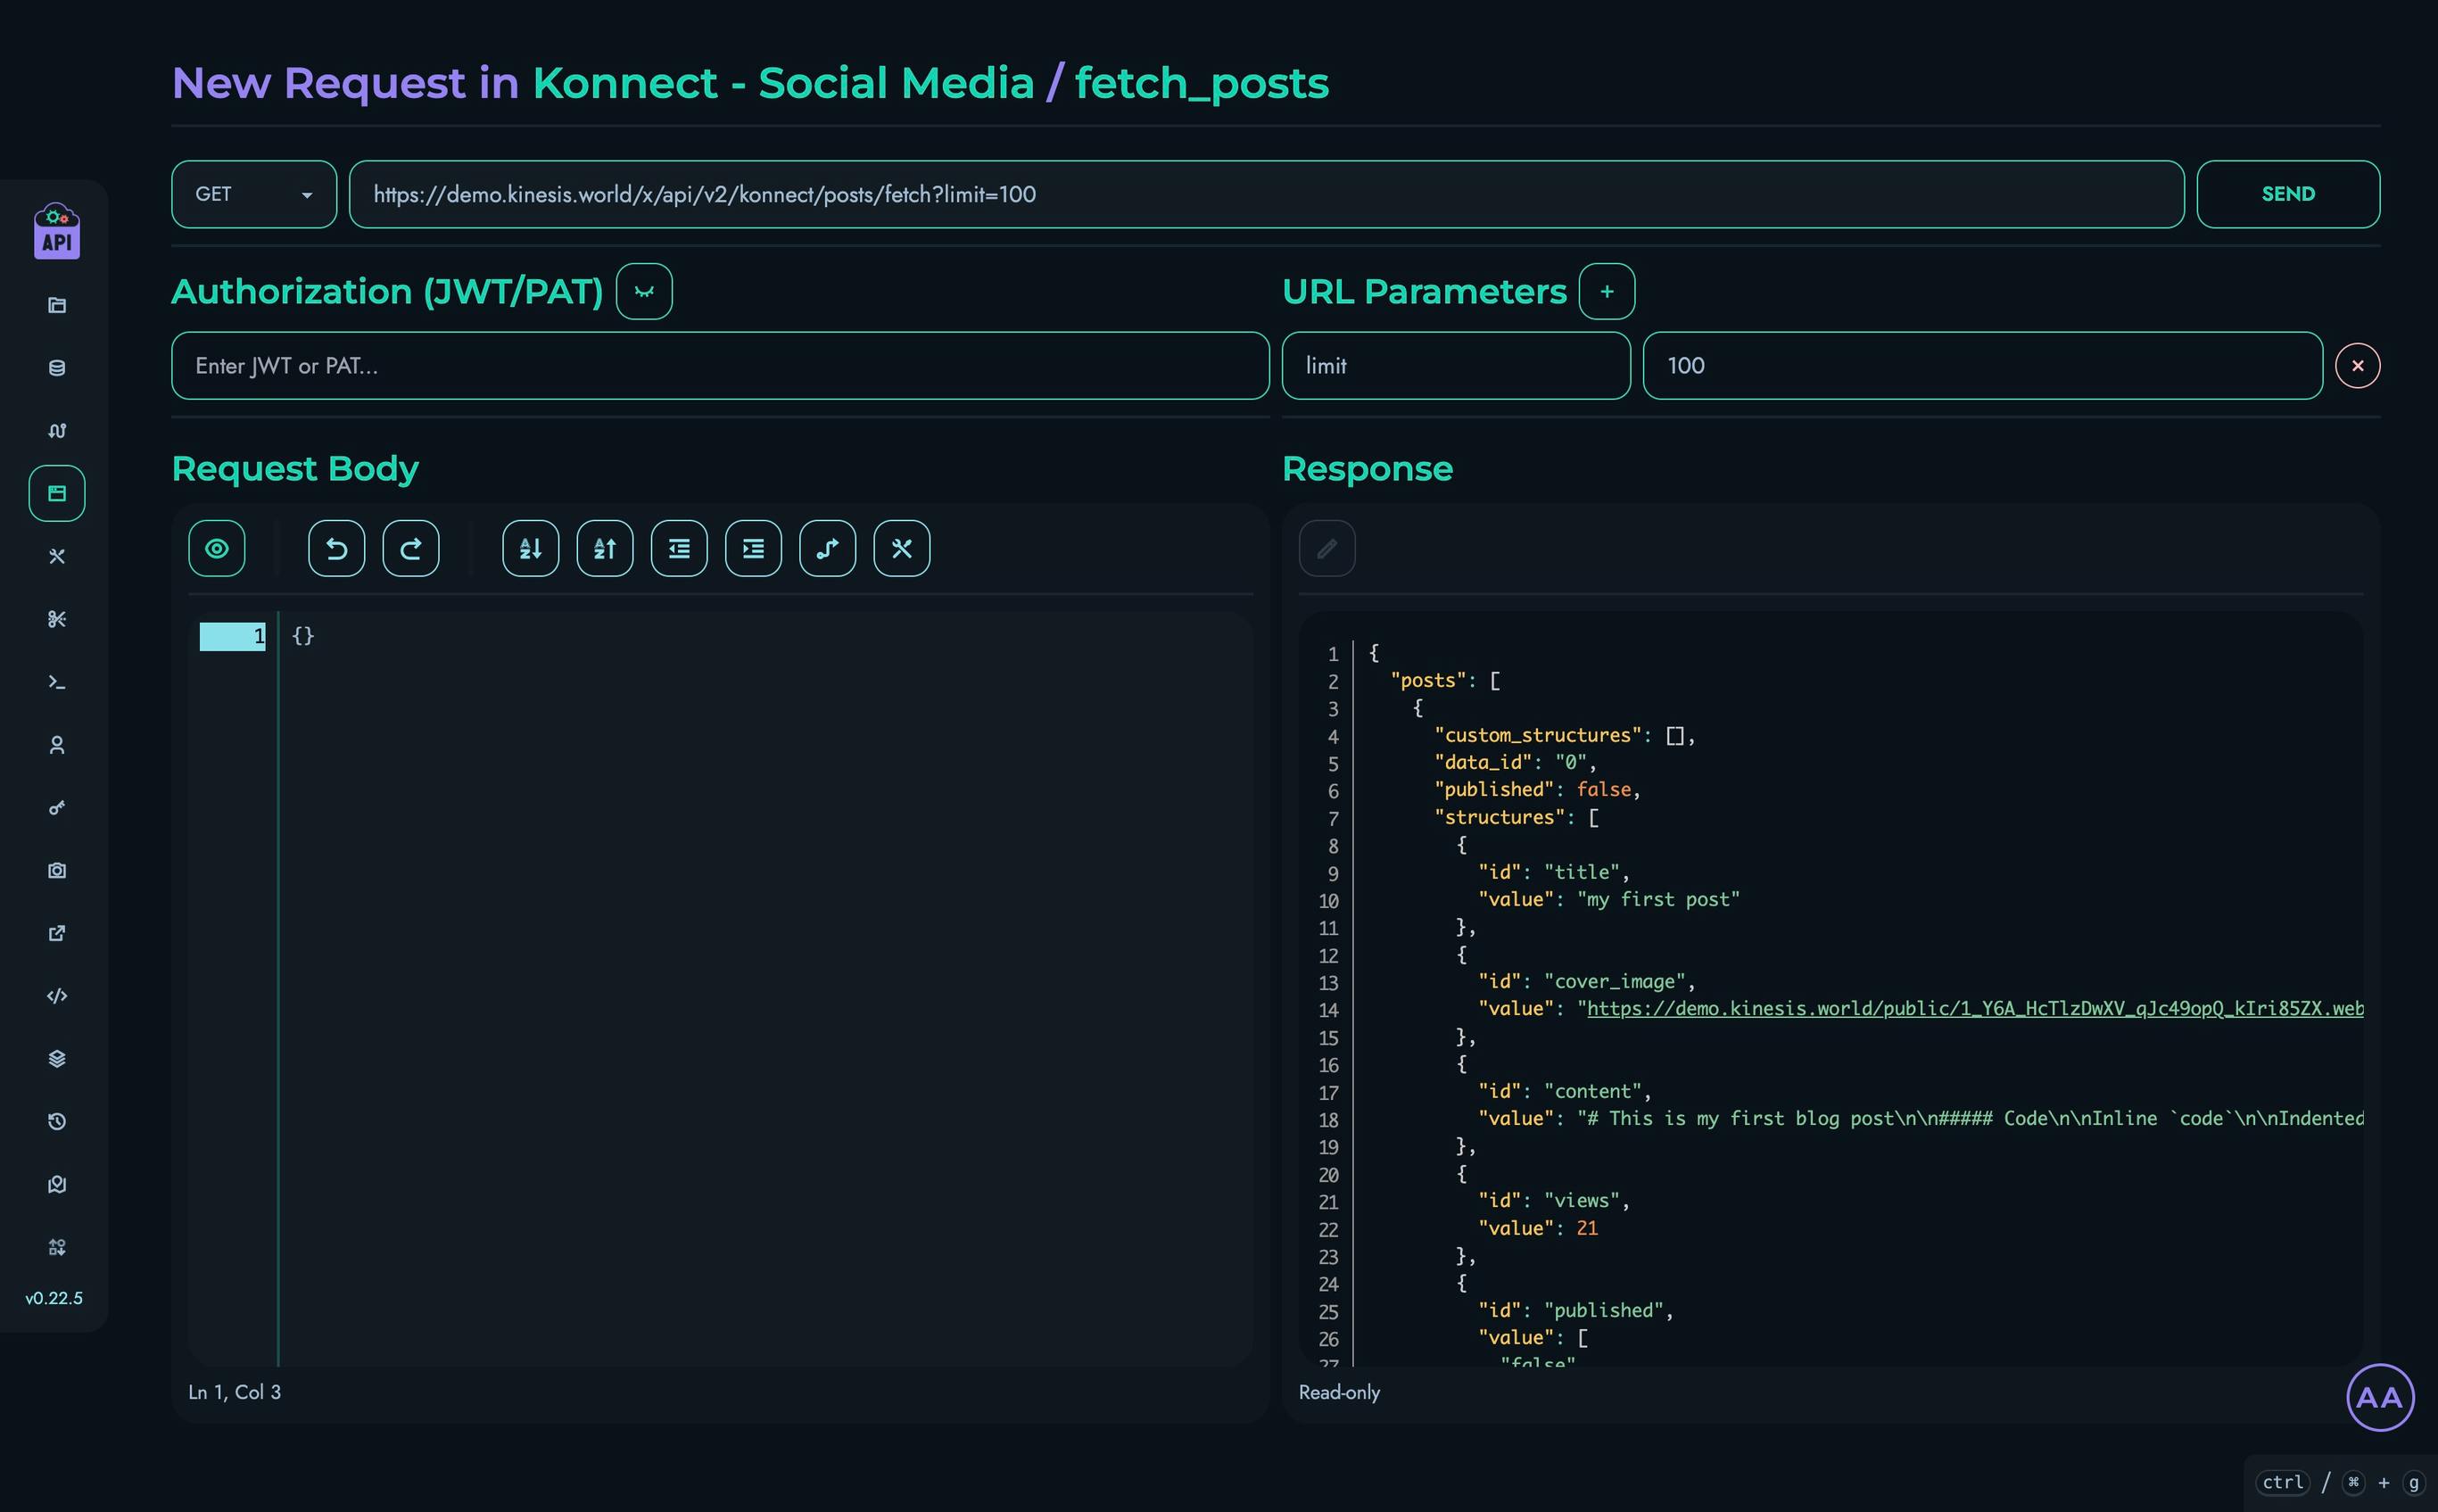The width and height of the screenshot is (2438, 1512).
Task: Click the URL Parameters heading
Action: point(1425,291)
